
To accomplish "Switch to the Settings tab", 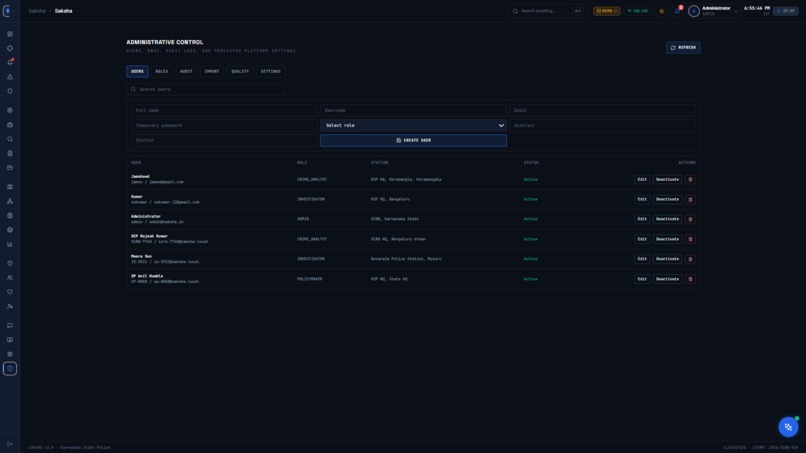I will coord(270,71).
